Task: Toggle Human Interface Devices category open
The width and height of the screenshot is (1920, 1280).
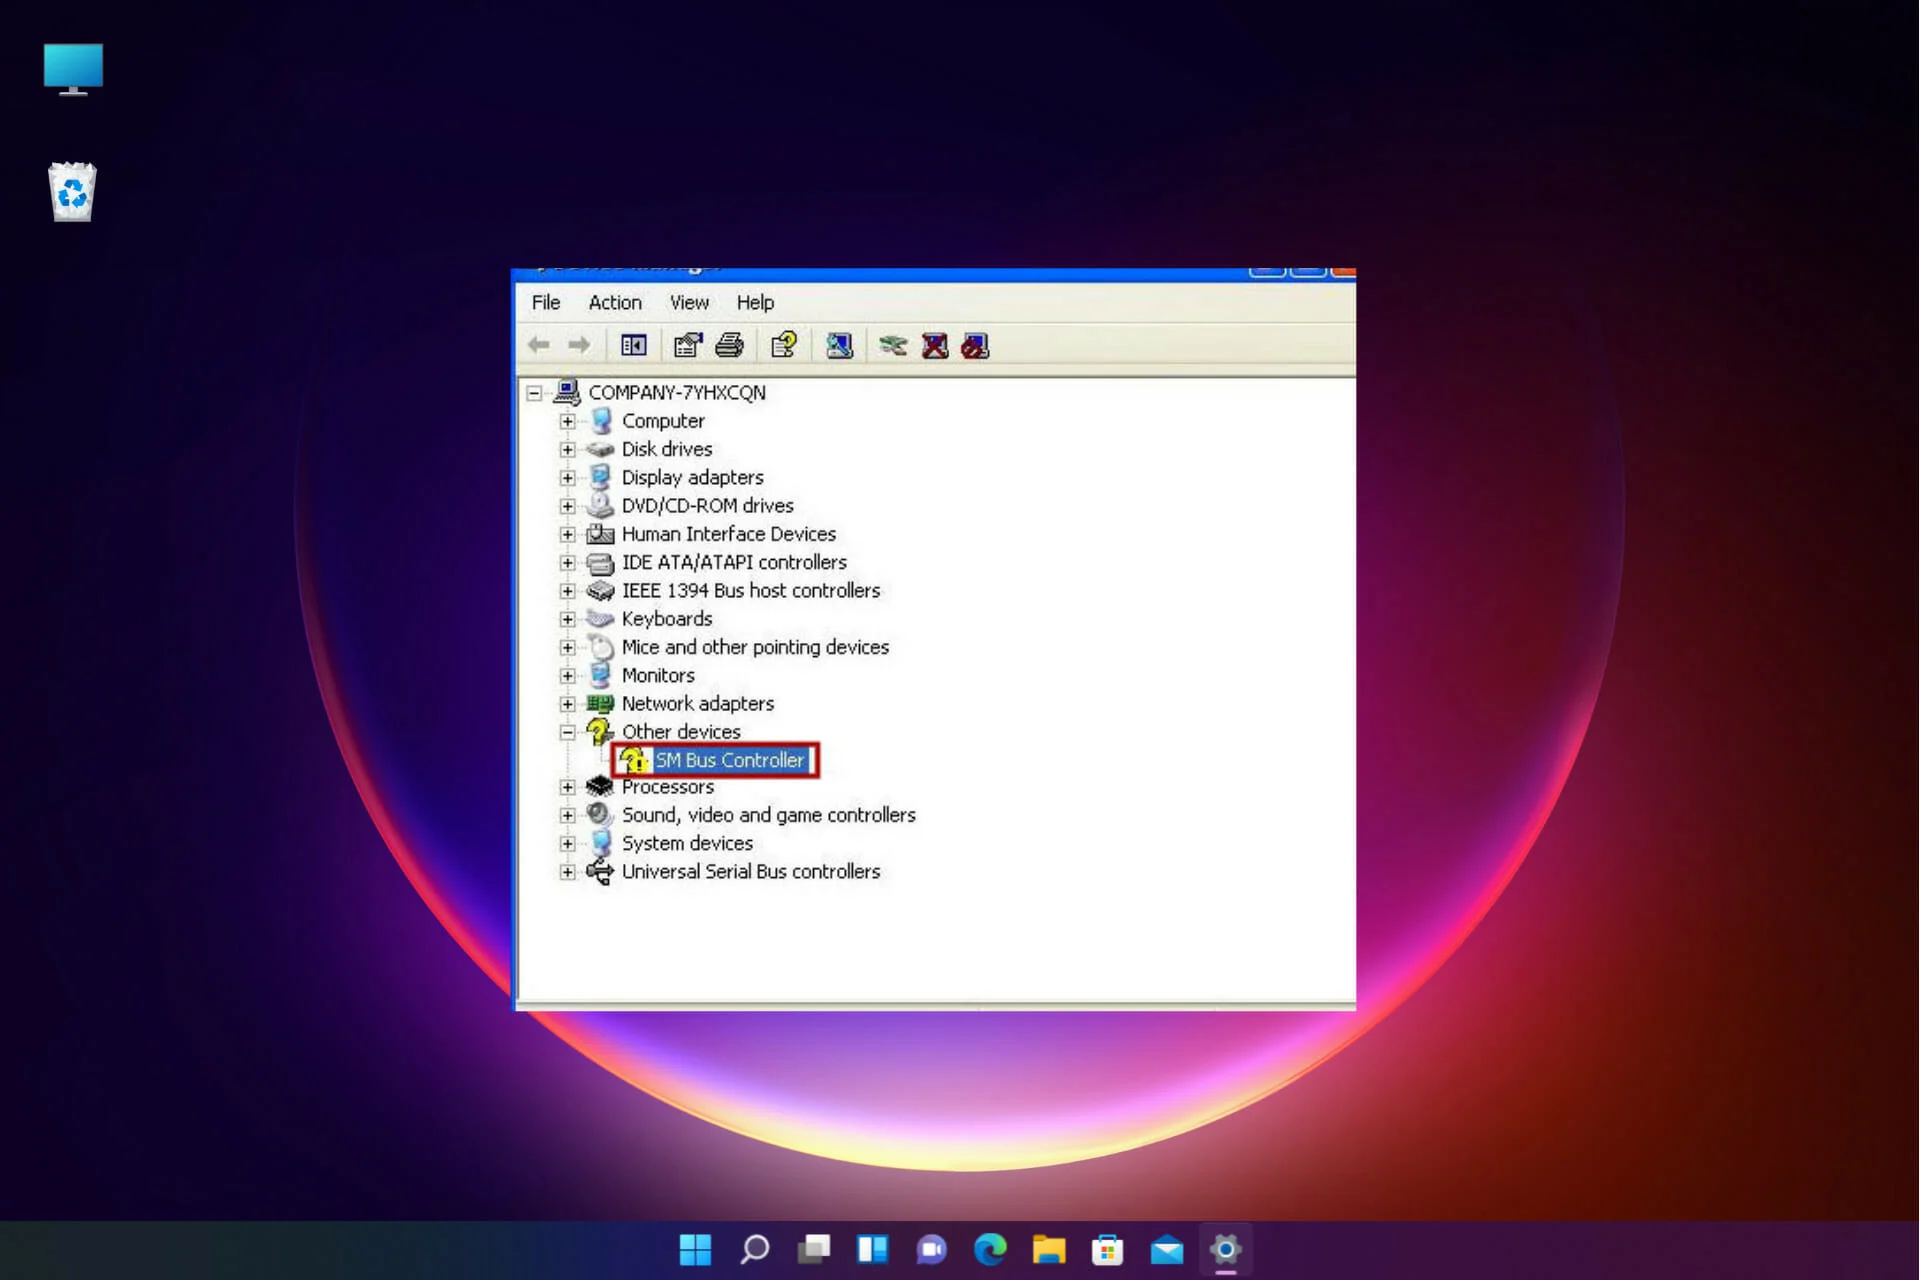Action: click(569, 533)
